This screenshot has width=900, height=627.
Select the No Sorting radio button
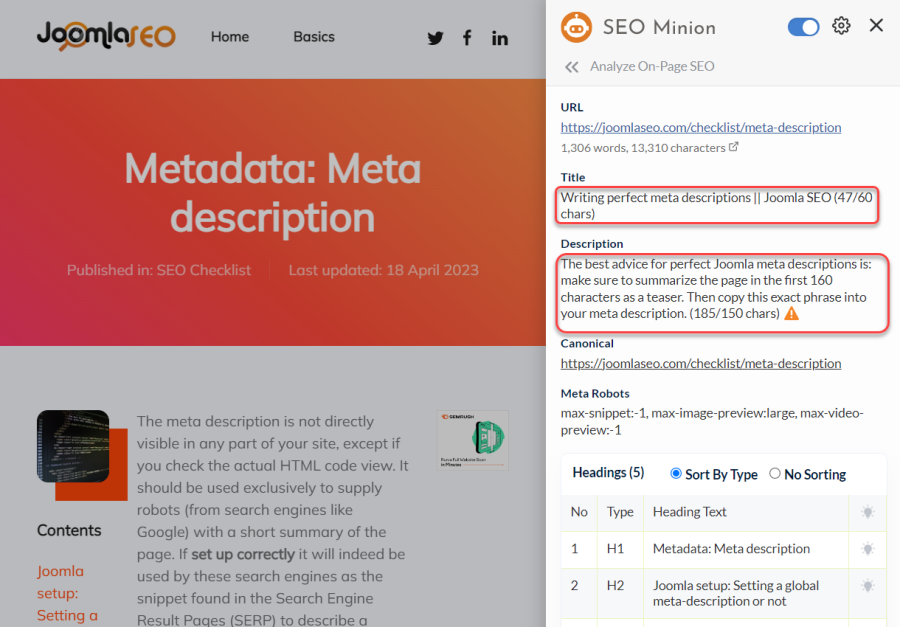pyautogui.click(x=775, y=473)
